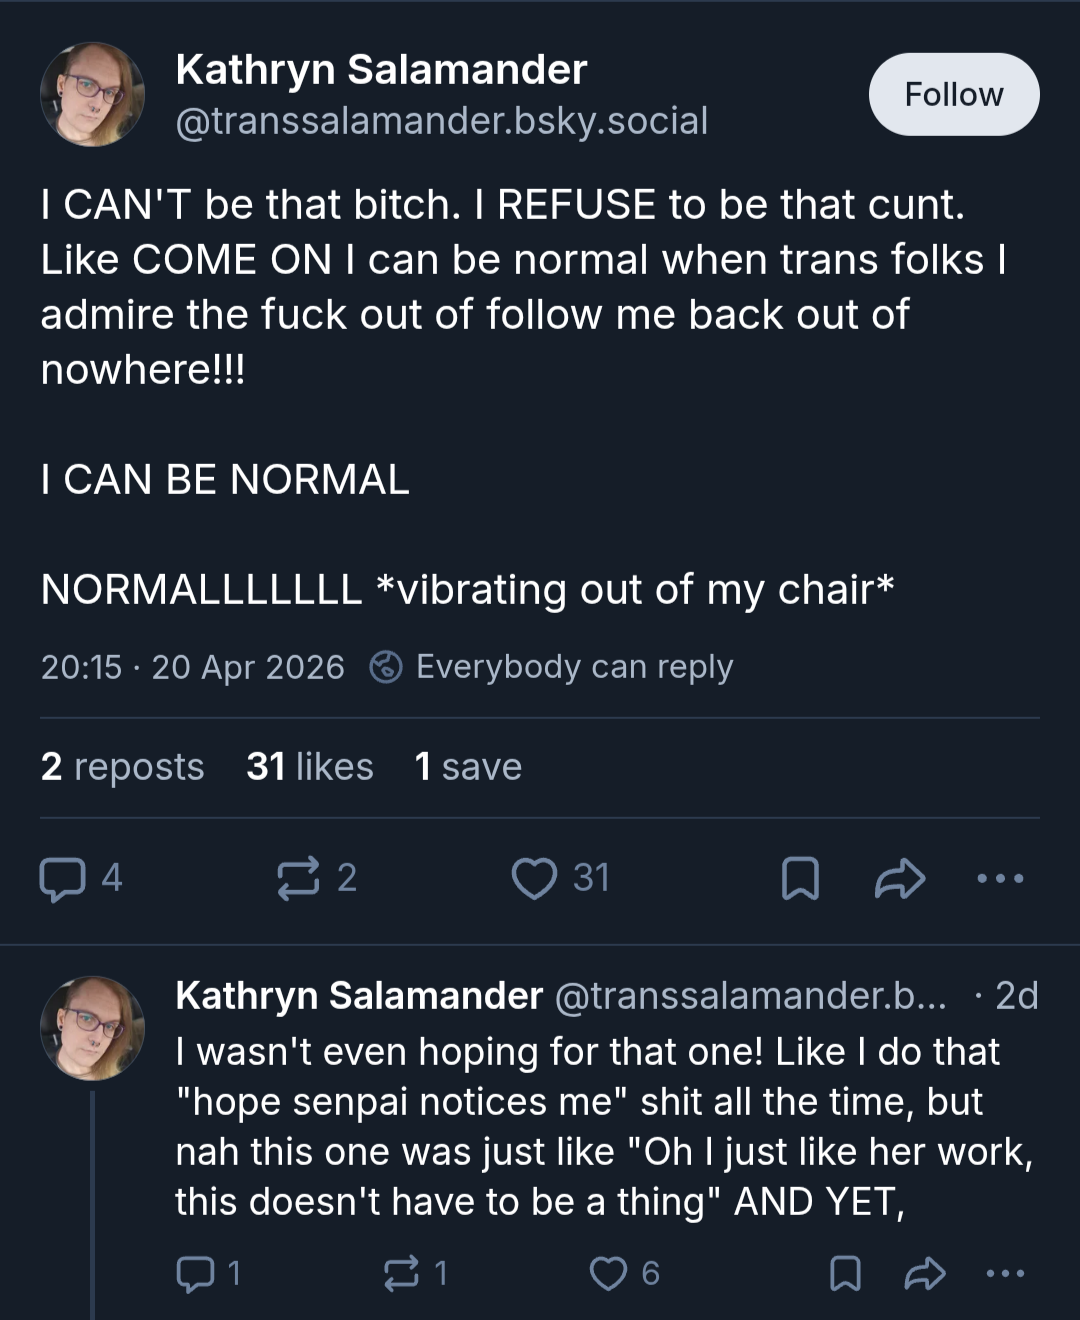This screenshot has height=1320, width=1080.
Task: Share the main post via arrow icon
Action: (899, 879)
